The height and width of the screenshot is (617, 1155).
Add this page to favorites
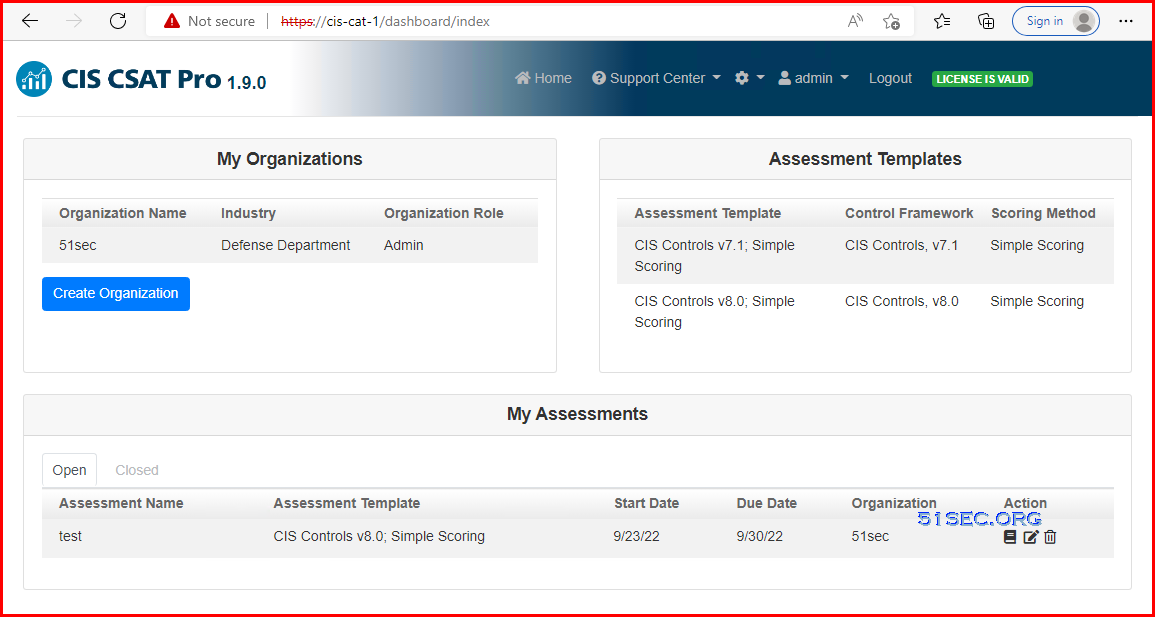[x=891, y=21]
